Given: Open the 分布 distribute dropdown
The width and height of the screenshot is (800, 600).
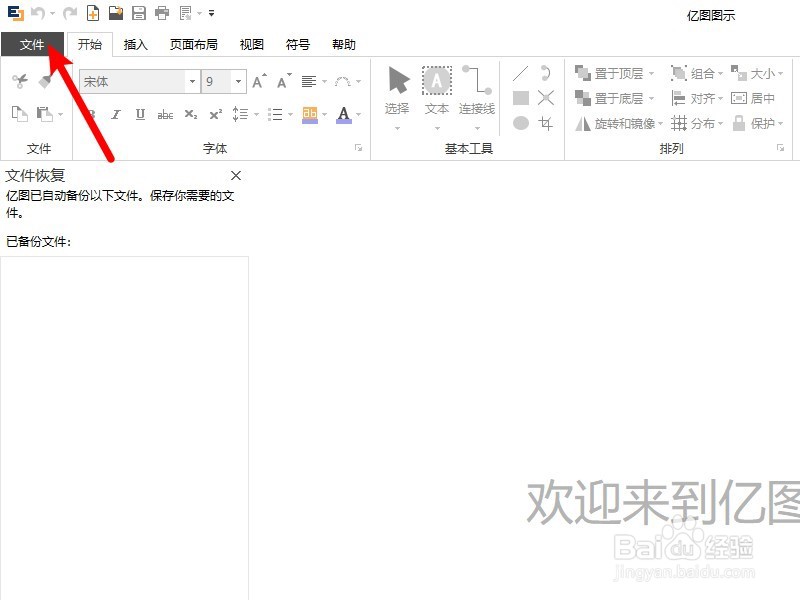Looking at the screenshot, I should (x=697, y=123).
